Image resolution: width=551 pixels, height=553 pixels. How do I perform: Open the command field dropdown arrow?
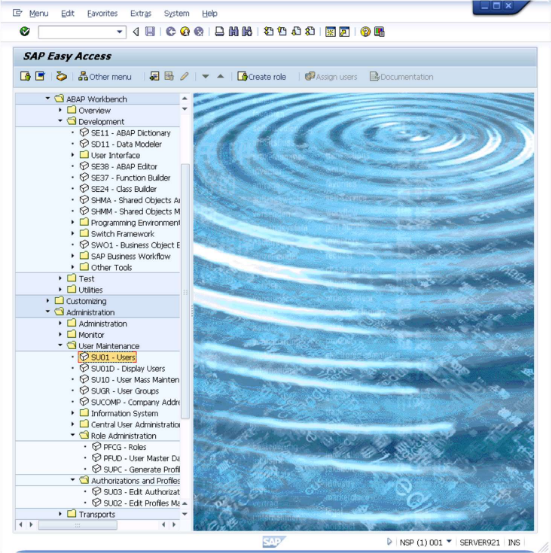tap(120, 32)
